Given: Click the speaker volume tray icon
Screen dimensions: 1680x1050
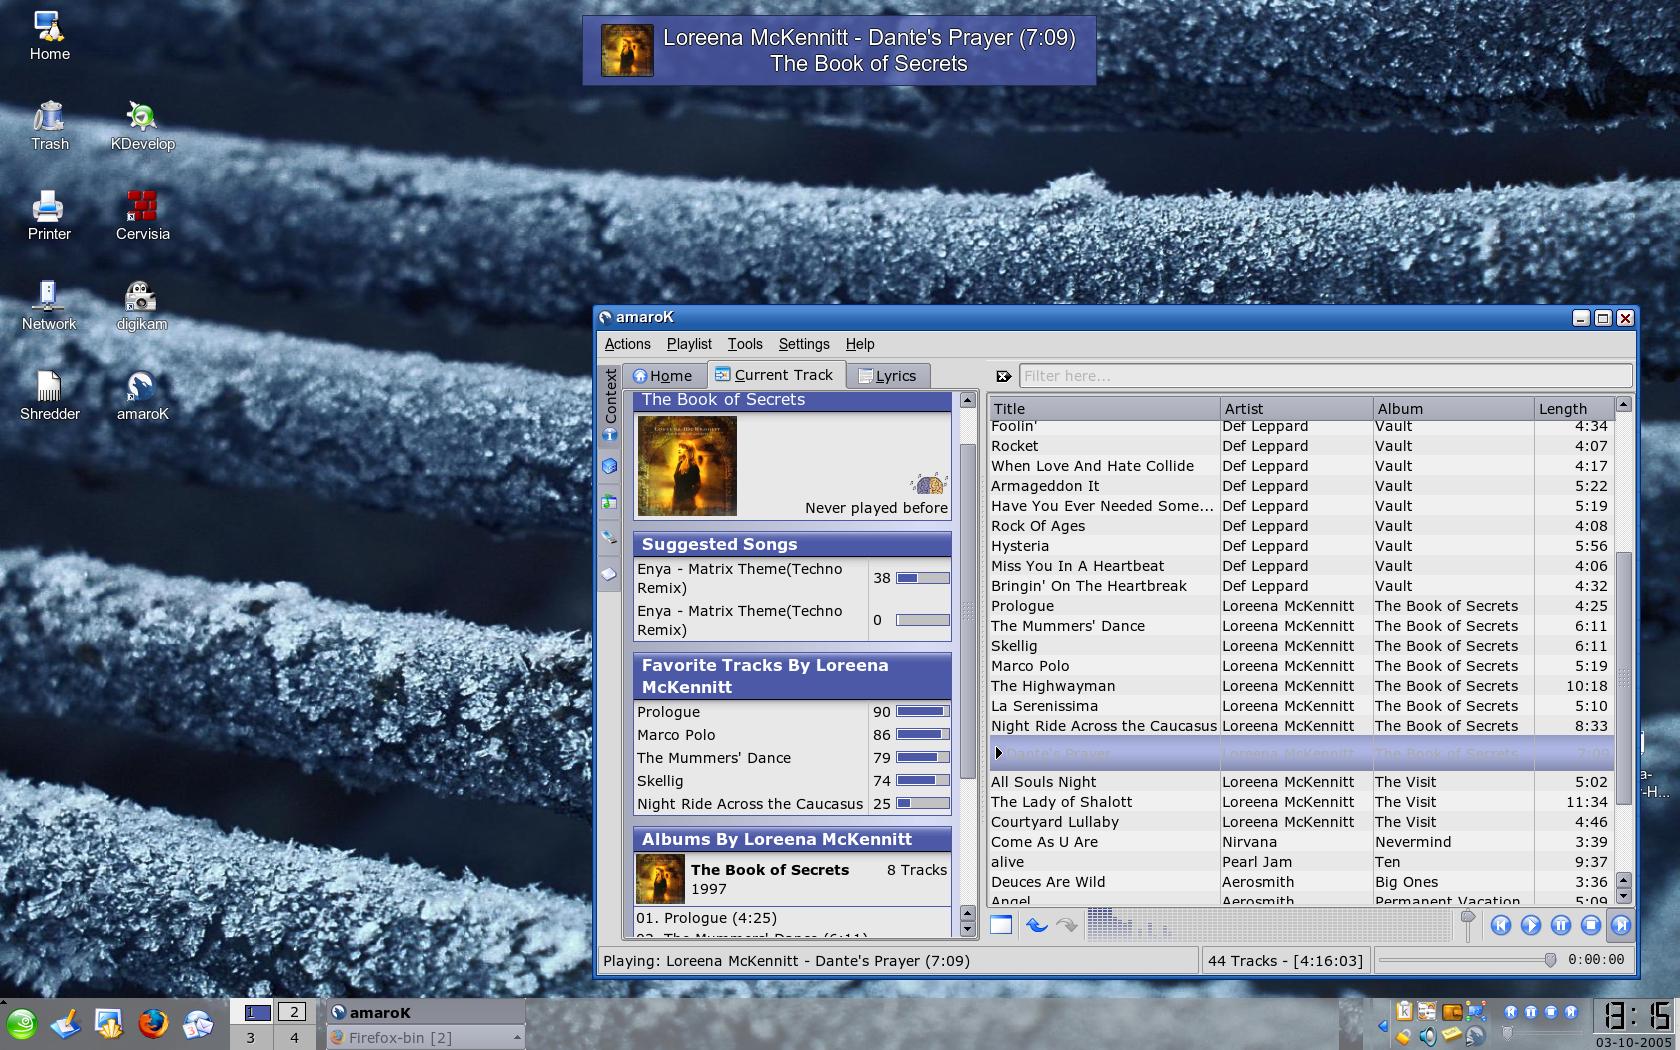Looking at the screenshot, I should pyautogui.click(x=1428, y=1036).
